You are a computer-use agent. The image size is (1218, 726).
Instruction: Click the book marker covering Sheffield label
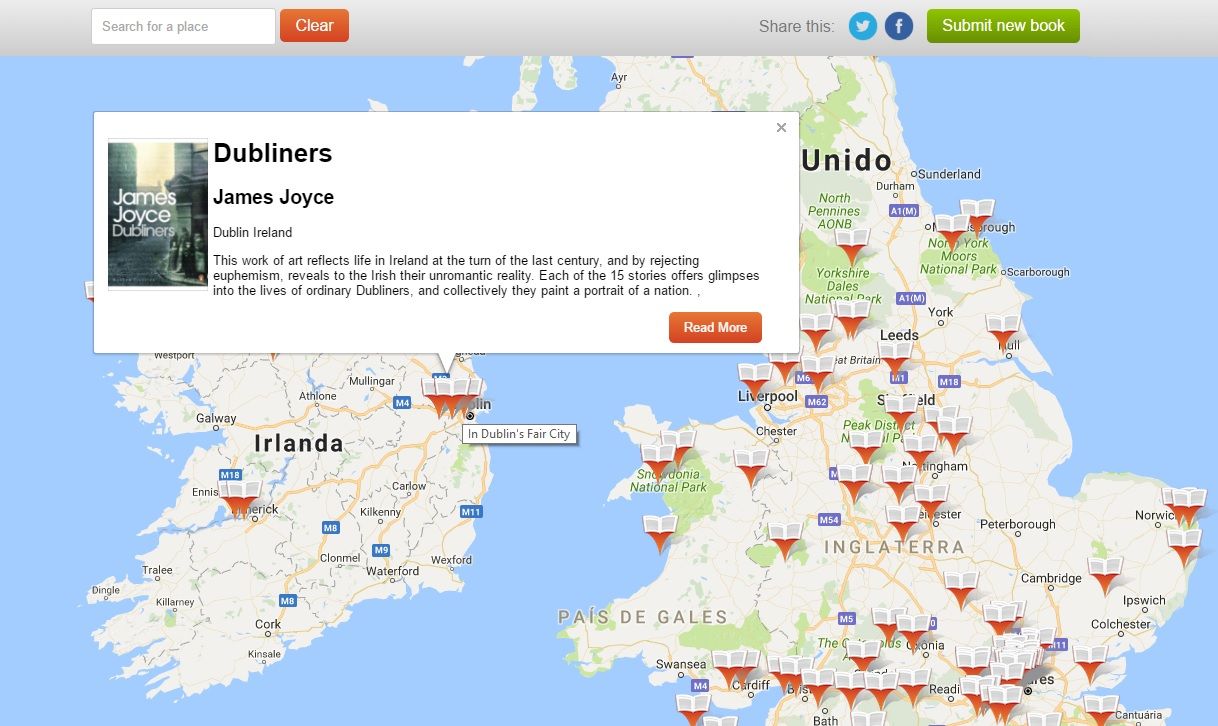pyautogui.click(x=901, y=413)
